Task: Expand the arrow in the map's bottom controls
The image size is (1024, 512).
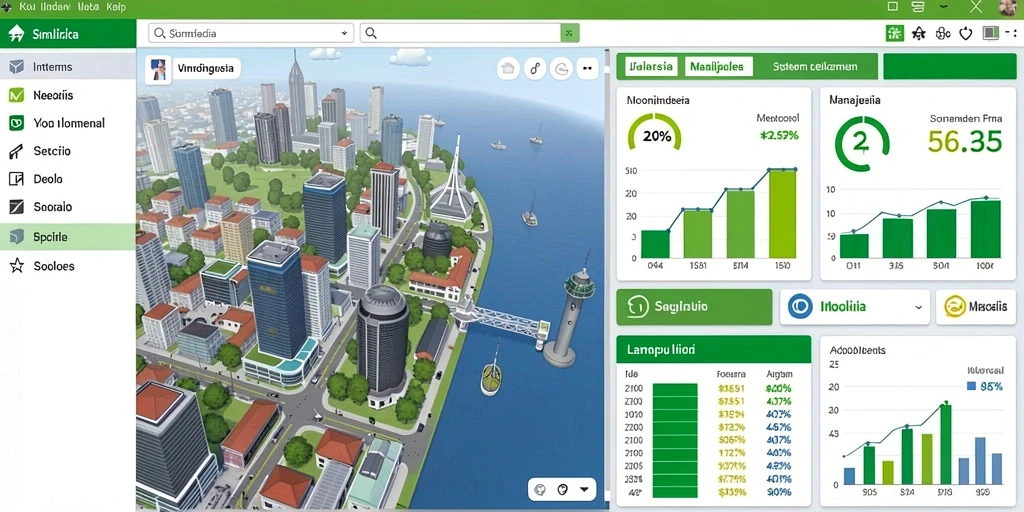Action: coord(584,488)
